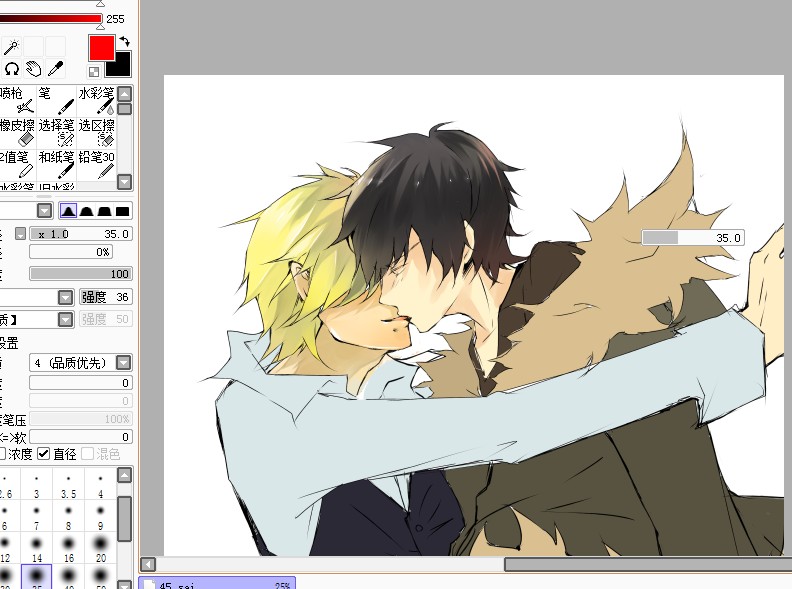
Task: Select brush size preset 20
Action: [x=101, y=549]
